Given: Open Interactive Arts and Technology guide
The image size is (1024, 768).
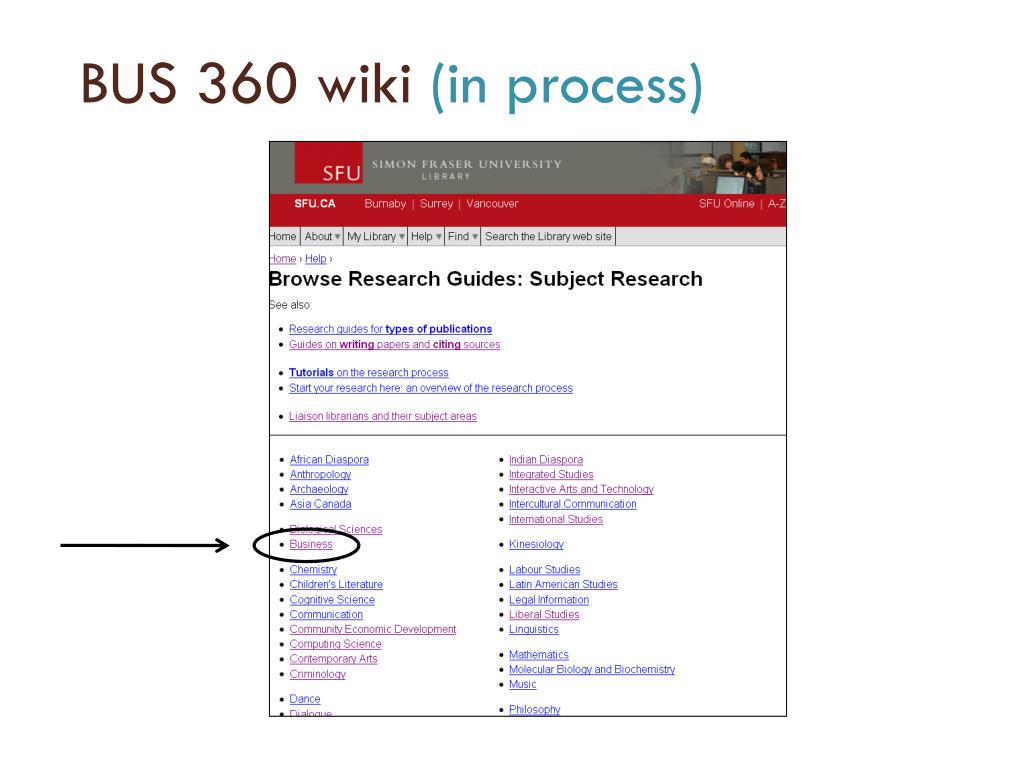Looking at the screenshot, I should pyautogui.click(x=581, y=489).
